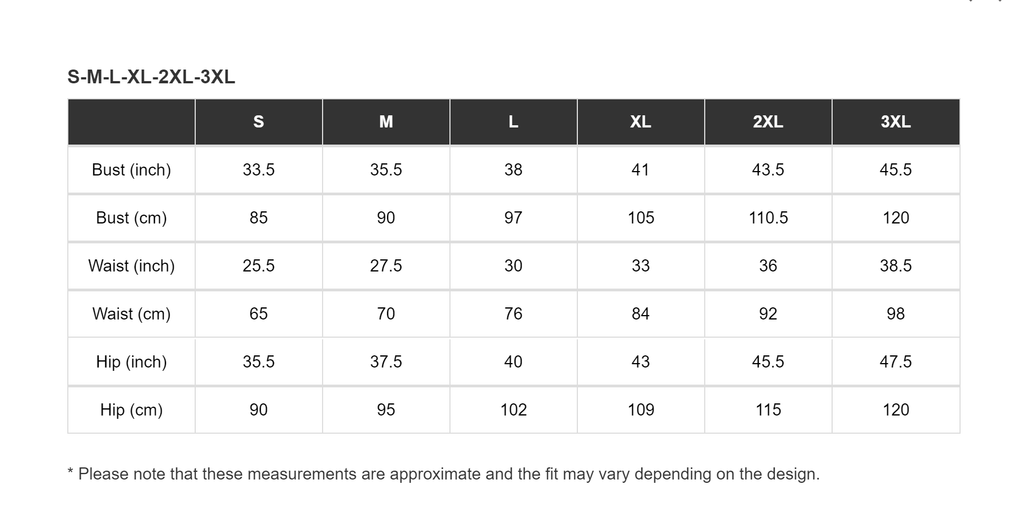The height and width of the screenshot is (522, 1024).
Task: Click the 33.5 bust inch cell
Action: pos(259,170)
